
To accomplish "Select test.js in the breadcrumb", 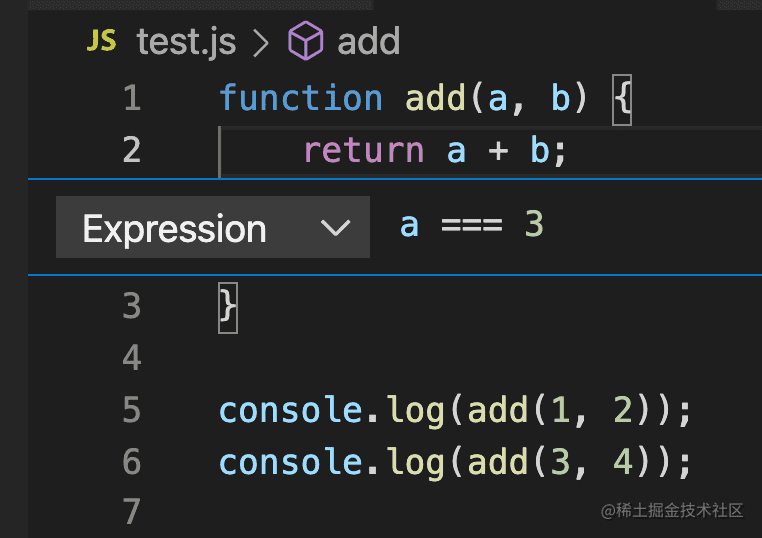I will [x=186, y=42].
